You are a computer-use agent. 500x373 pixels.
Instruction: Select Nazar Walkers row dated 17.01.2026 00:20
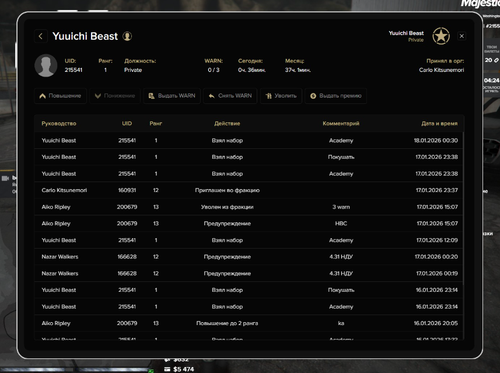[x=249, y=257]
